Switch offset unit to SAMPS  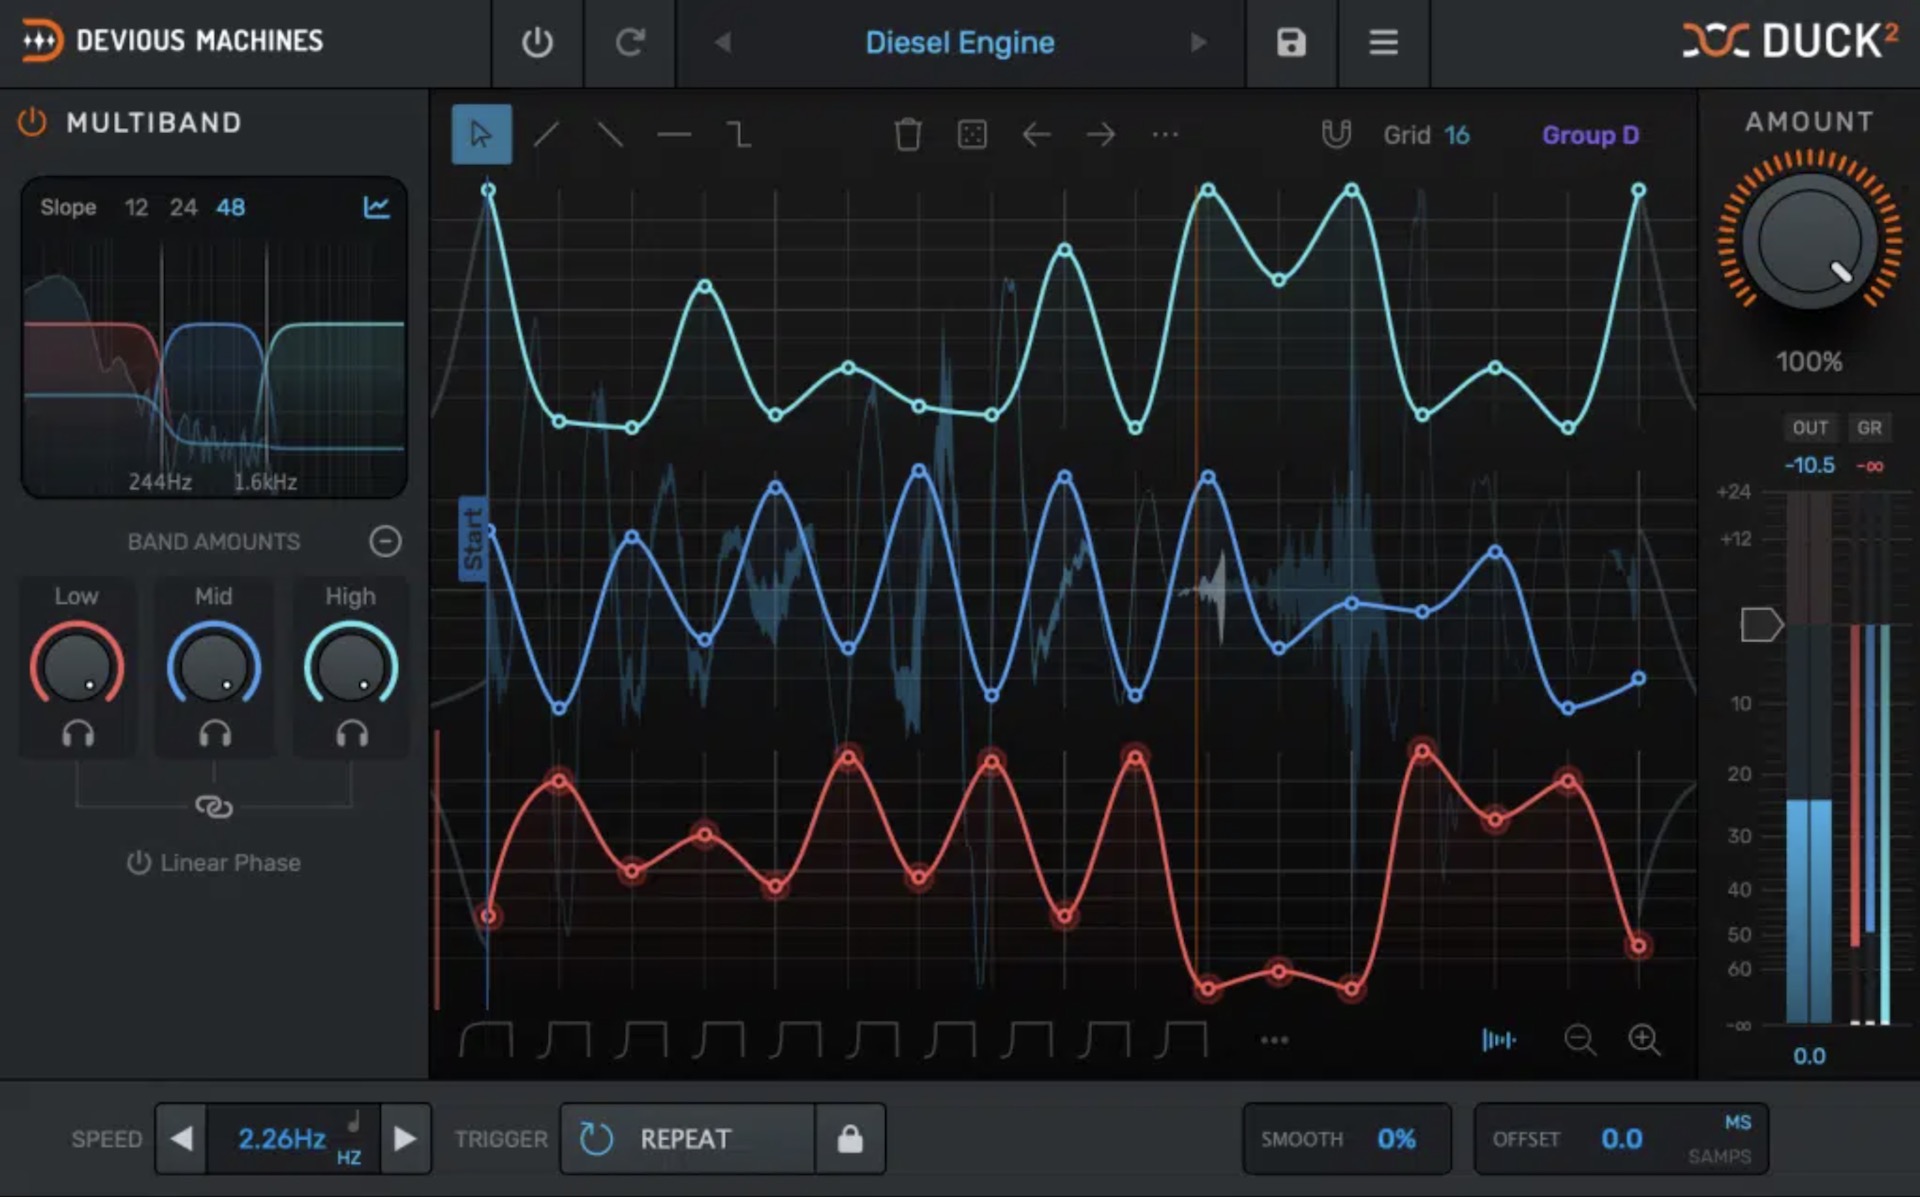coord(1719,1156)
